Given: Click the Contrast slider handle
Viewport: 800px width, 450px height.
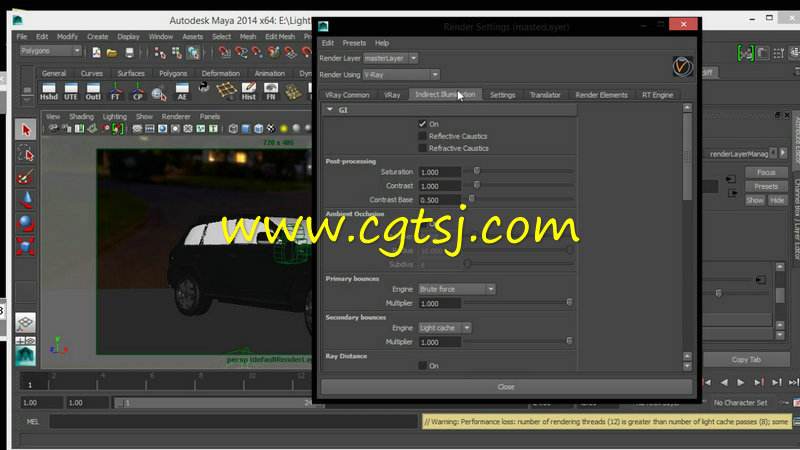Looking at the screenshot, I should point(477,185).
